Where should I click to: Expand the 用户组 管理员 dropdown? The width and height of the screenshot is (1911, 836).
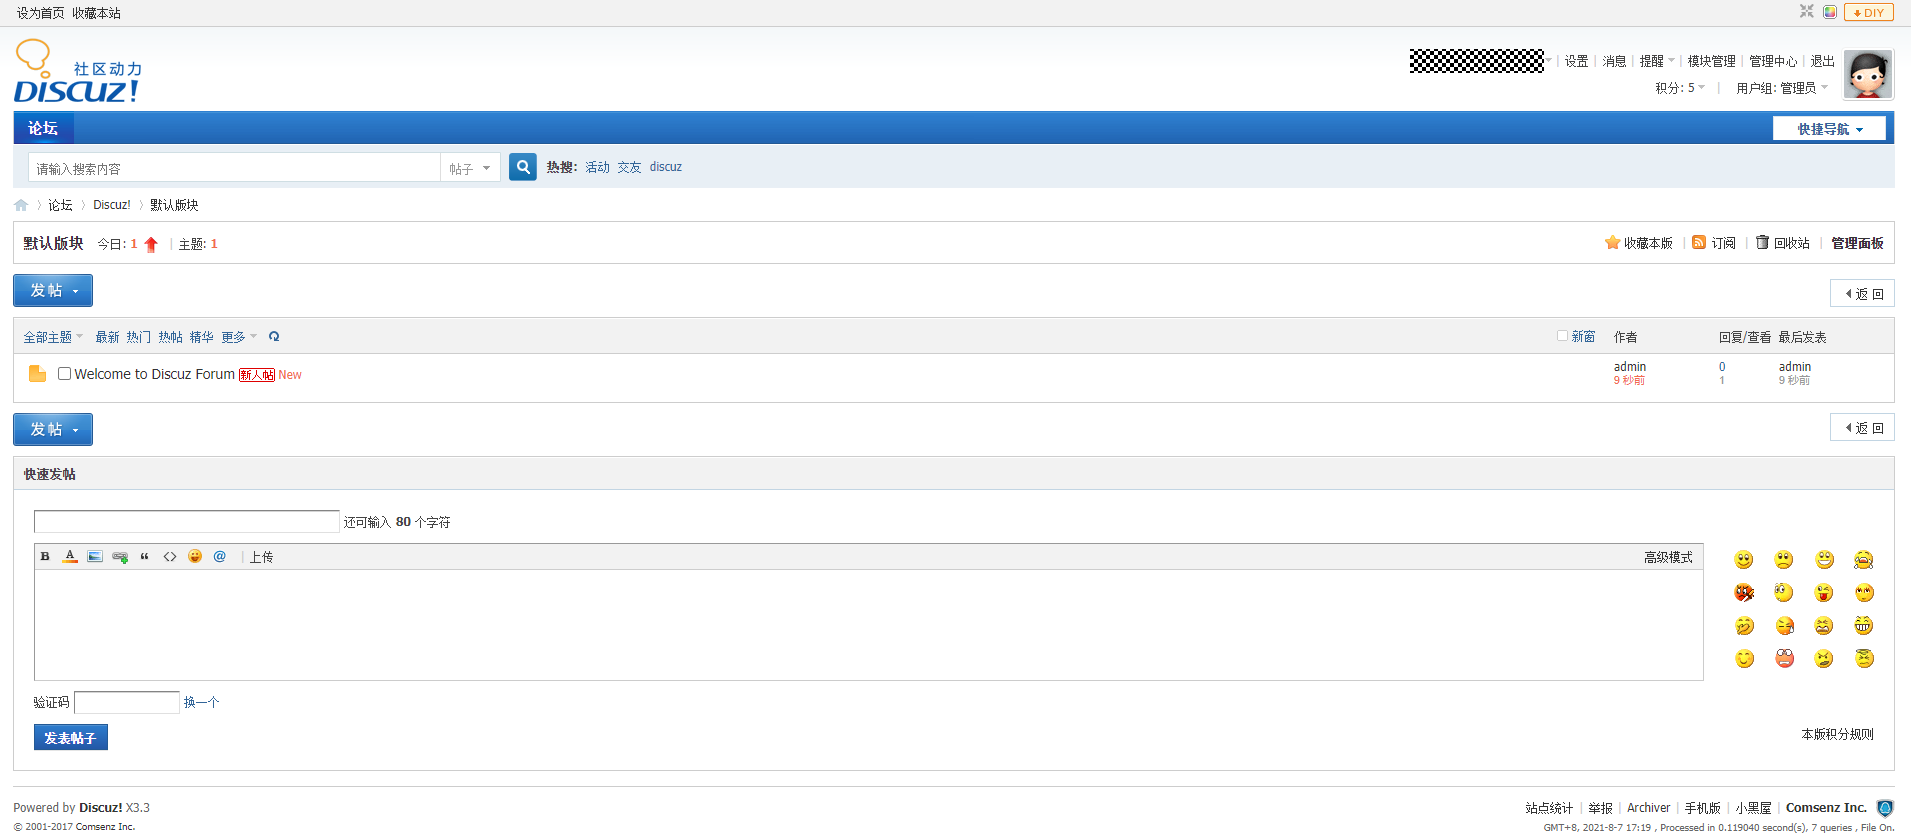[x=1782, y=88]
